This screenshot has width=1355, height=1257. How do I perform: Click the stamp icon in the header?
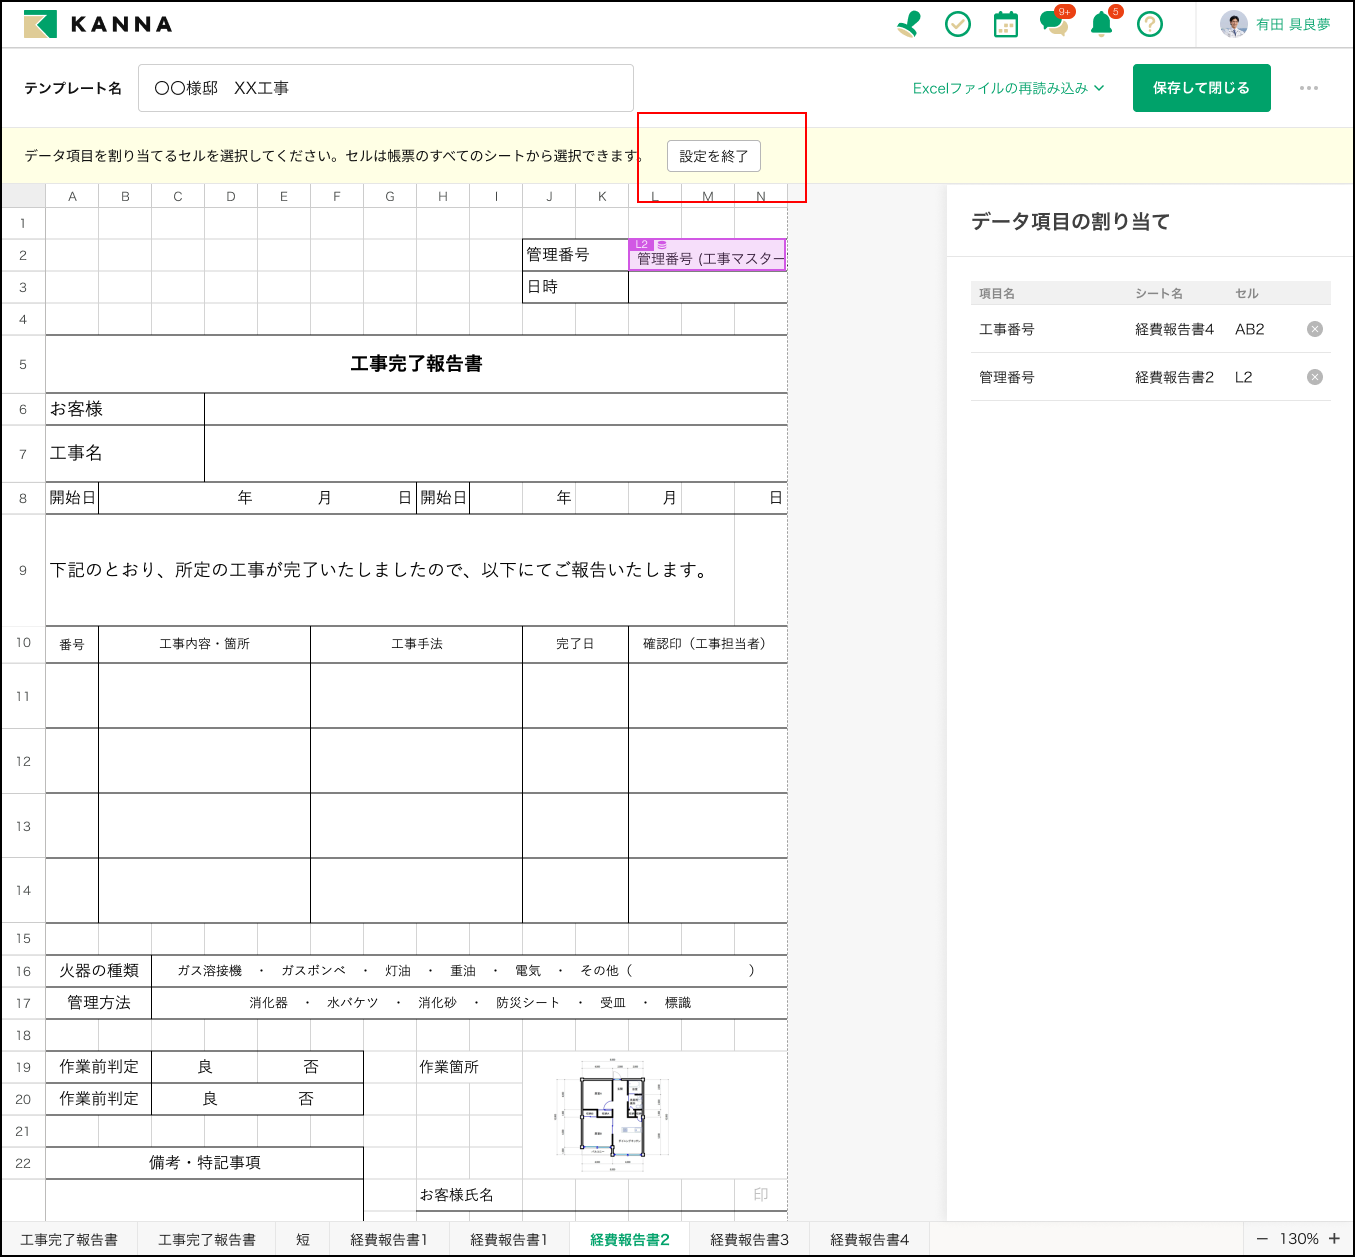[x=909, y=24]
